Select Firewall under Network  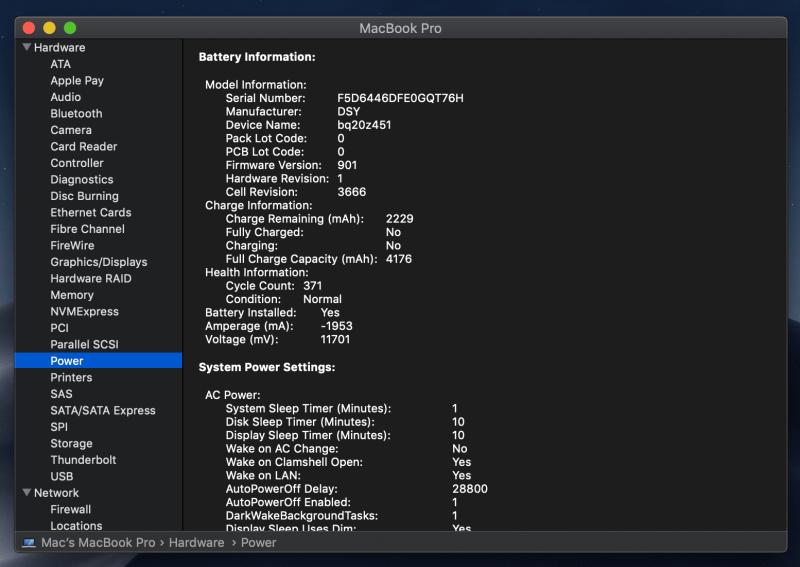pyautogui.click(x=70, y=510)
